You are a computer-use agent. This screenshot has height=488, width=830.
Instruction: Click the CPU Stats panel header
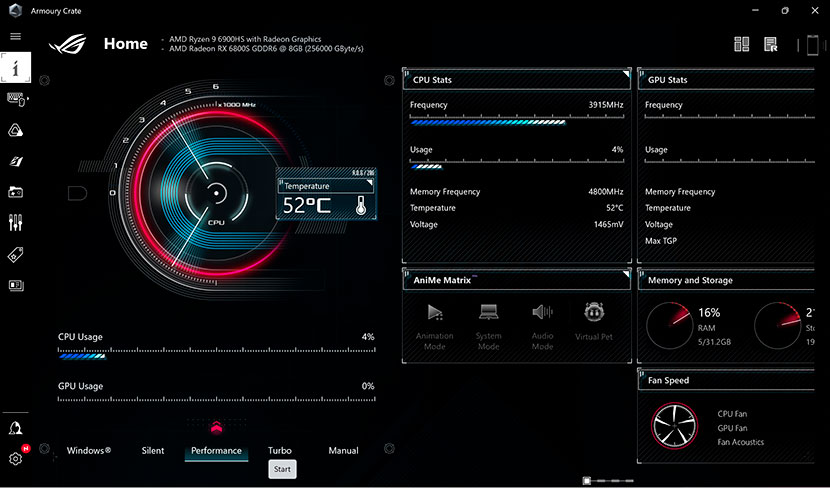pyautogui.click(x=517, y=80)
